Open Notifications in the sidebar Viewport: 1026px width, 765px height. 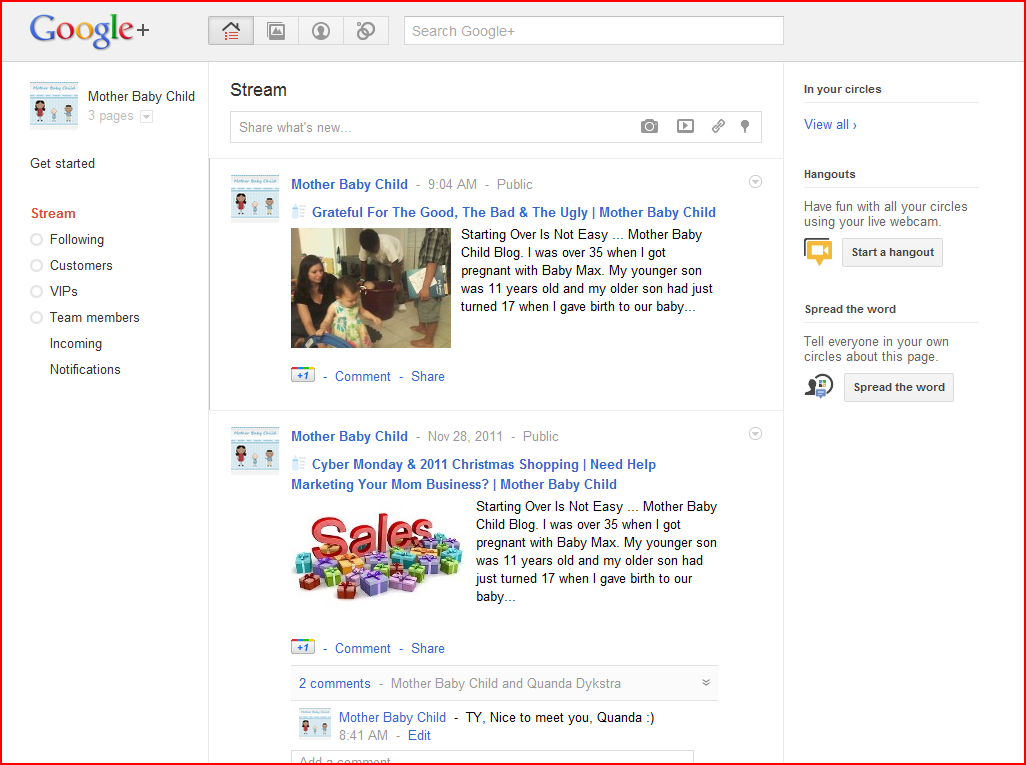click(x=85, y=370)
